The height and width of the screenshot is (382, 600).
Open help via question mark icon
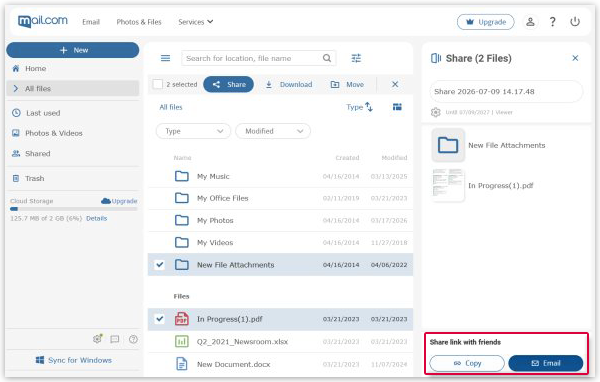coord(553,22)
